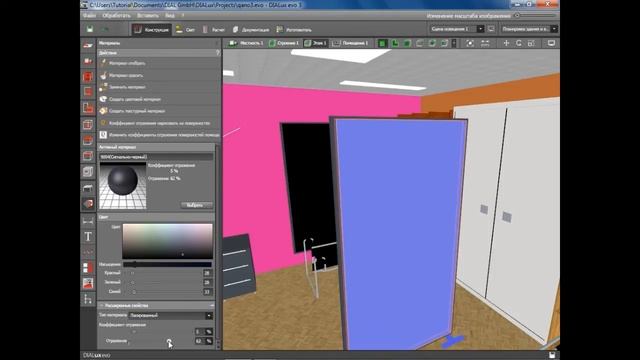Open the Вид menu
Viewport: 640px width, 360px height.
coord(170,16)
